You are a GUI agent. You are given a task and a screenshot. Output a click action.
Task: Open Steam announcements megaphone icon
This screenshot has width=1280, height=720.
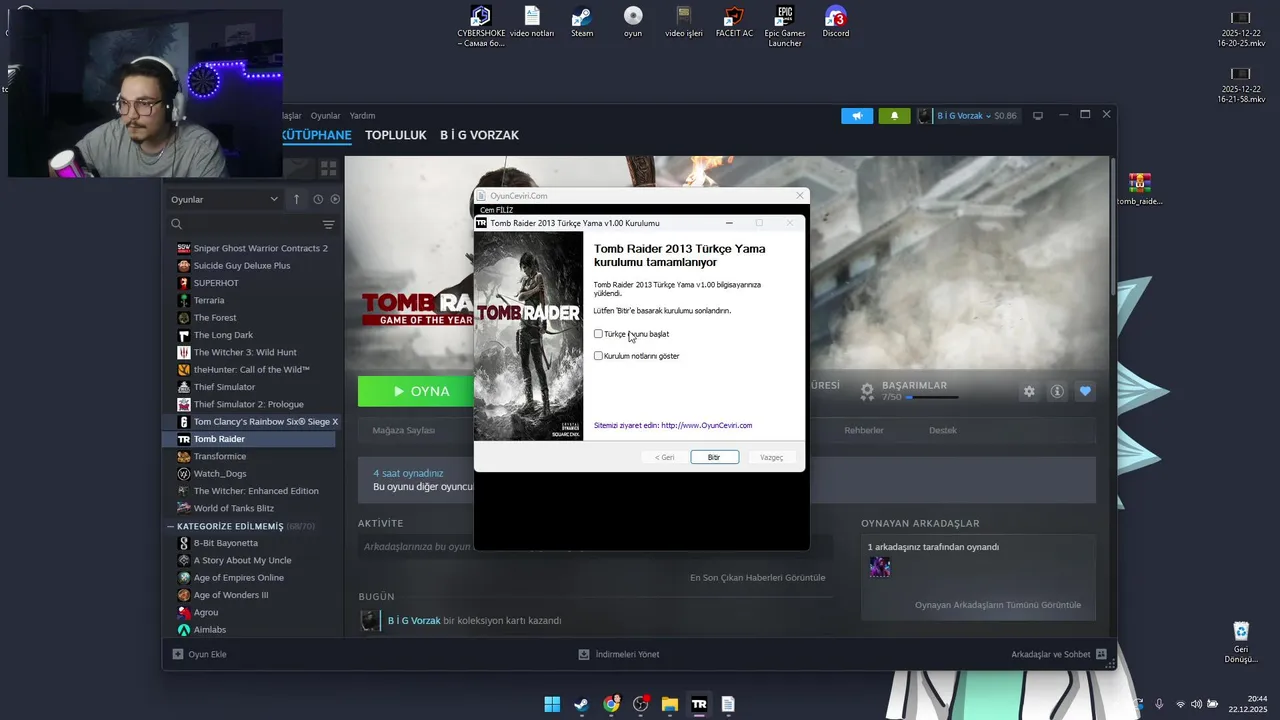[x=857, y=116]
